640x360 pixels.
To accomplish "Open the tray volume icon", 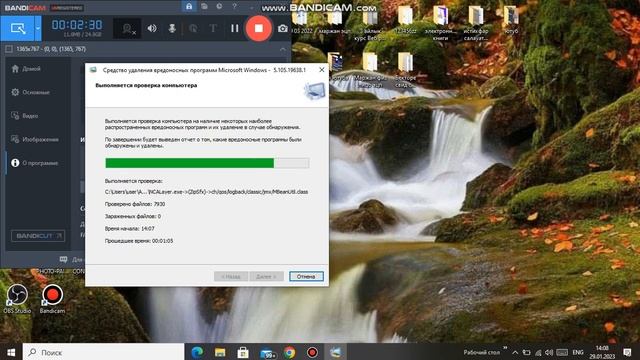I will click(x=549, y=352).
